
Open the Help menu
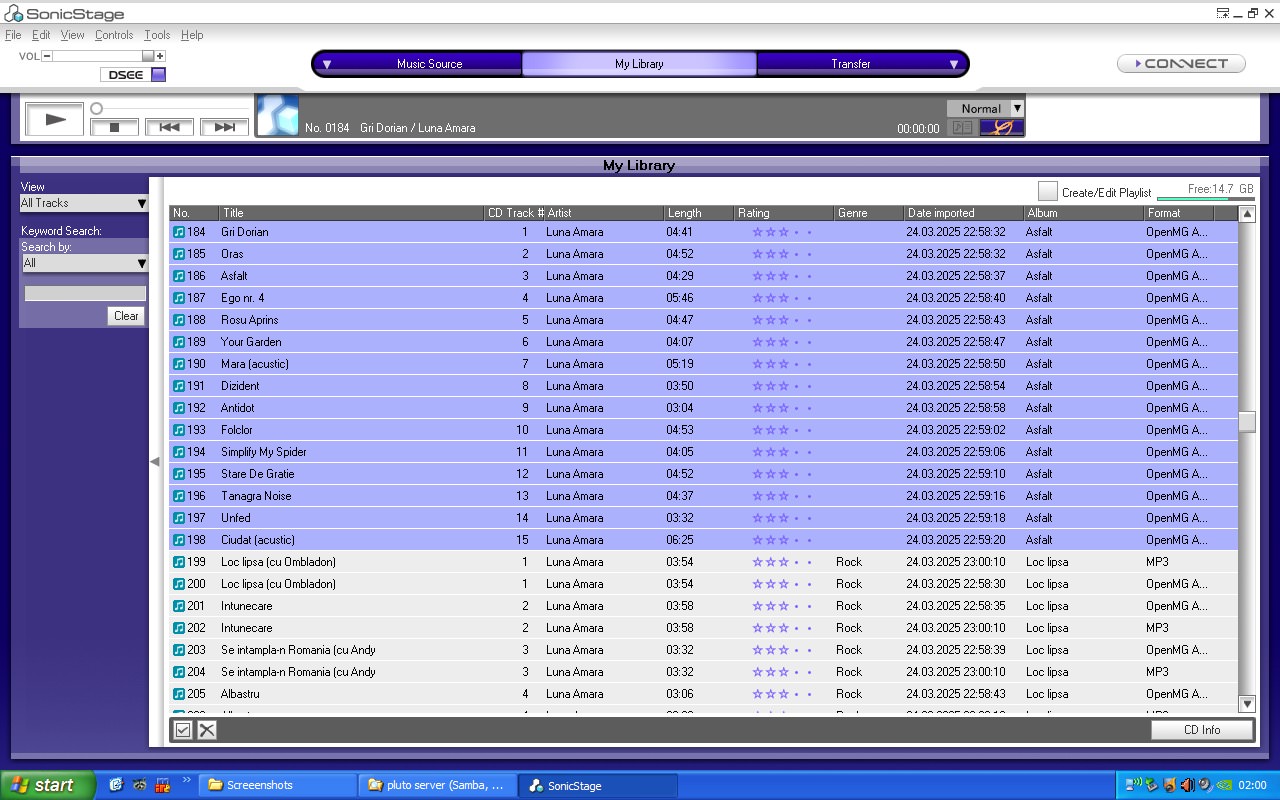192,35
